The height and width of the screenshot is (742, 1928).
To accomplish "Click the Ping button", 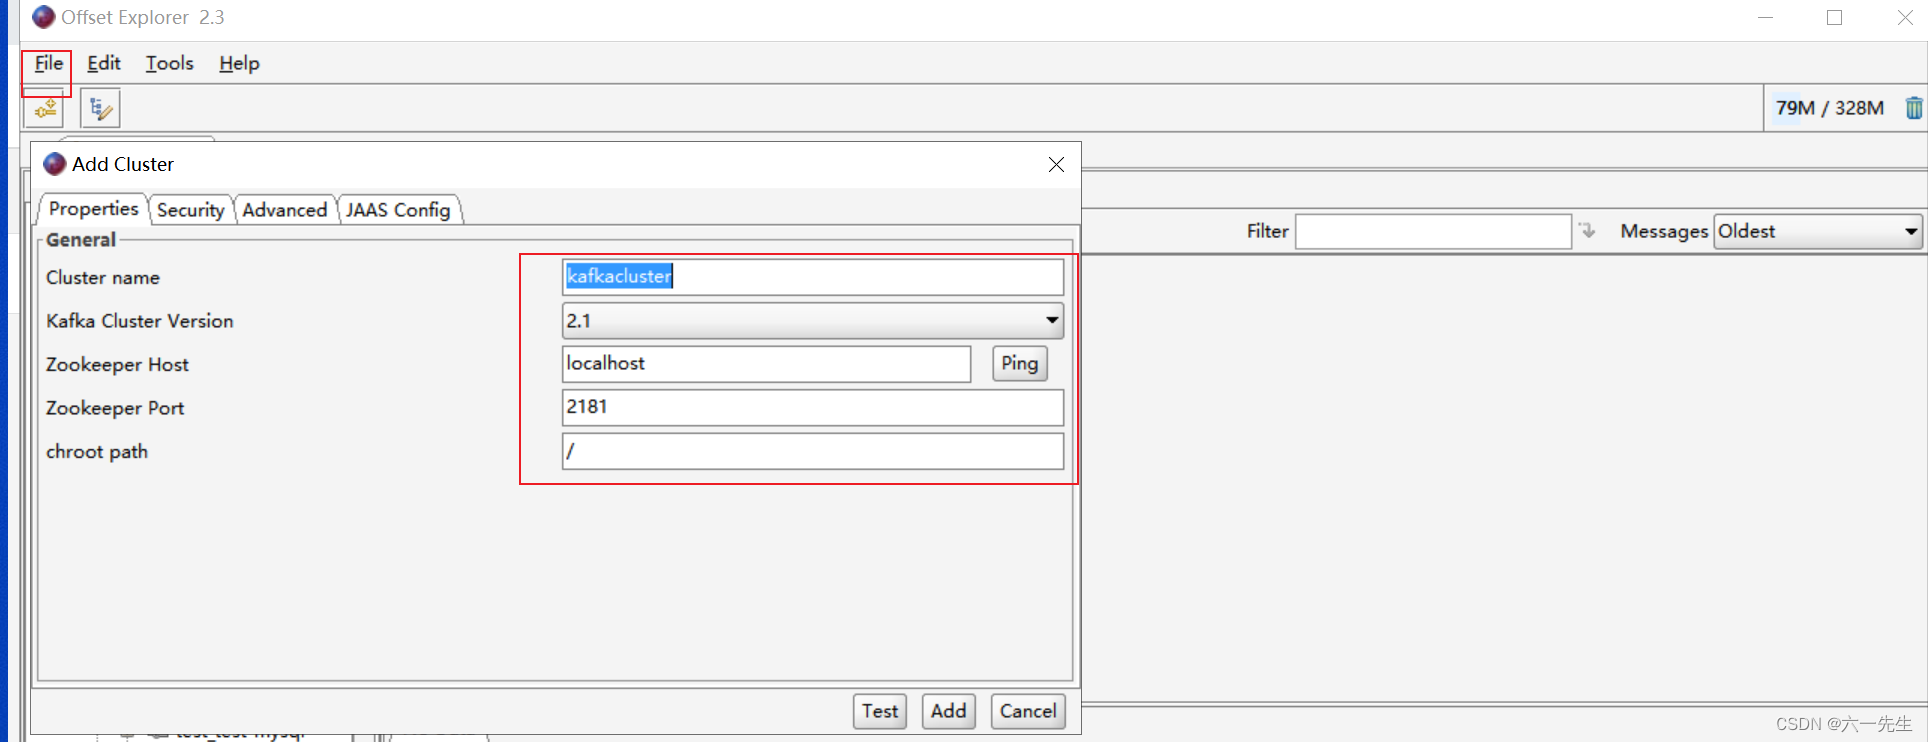I will (x=1020, y=363).
